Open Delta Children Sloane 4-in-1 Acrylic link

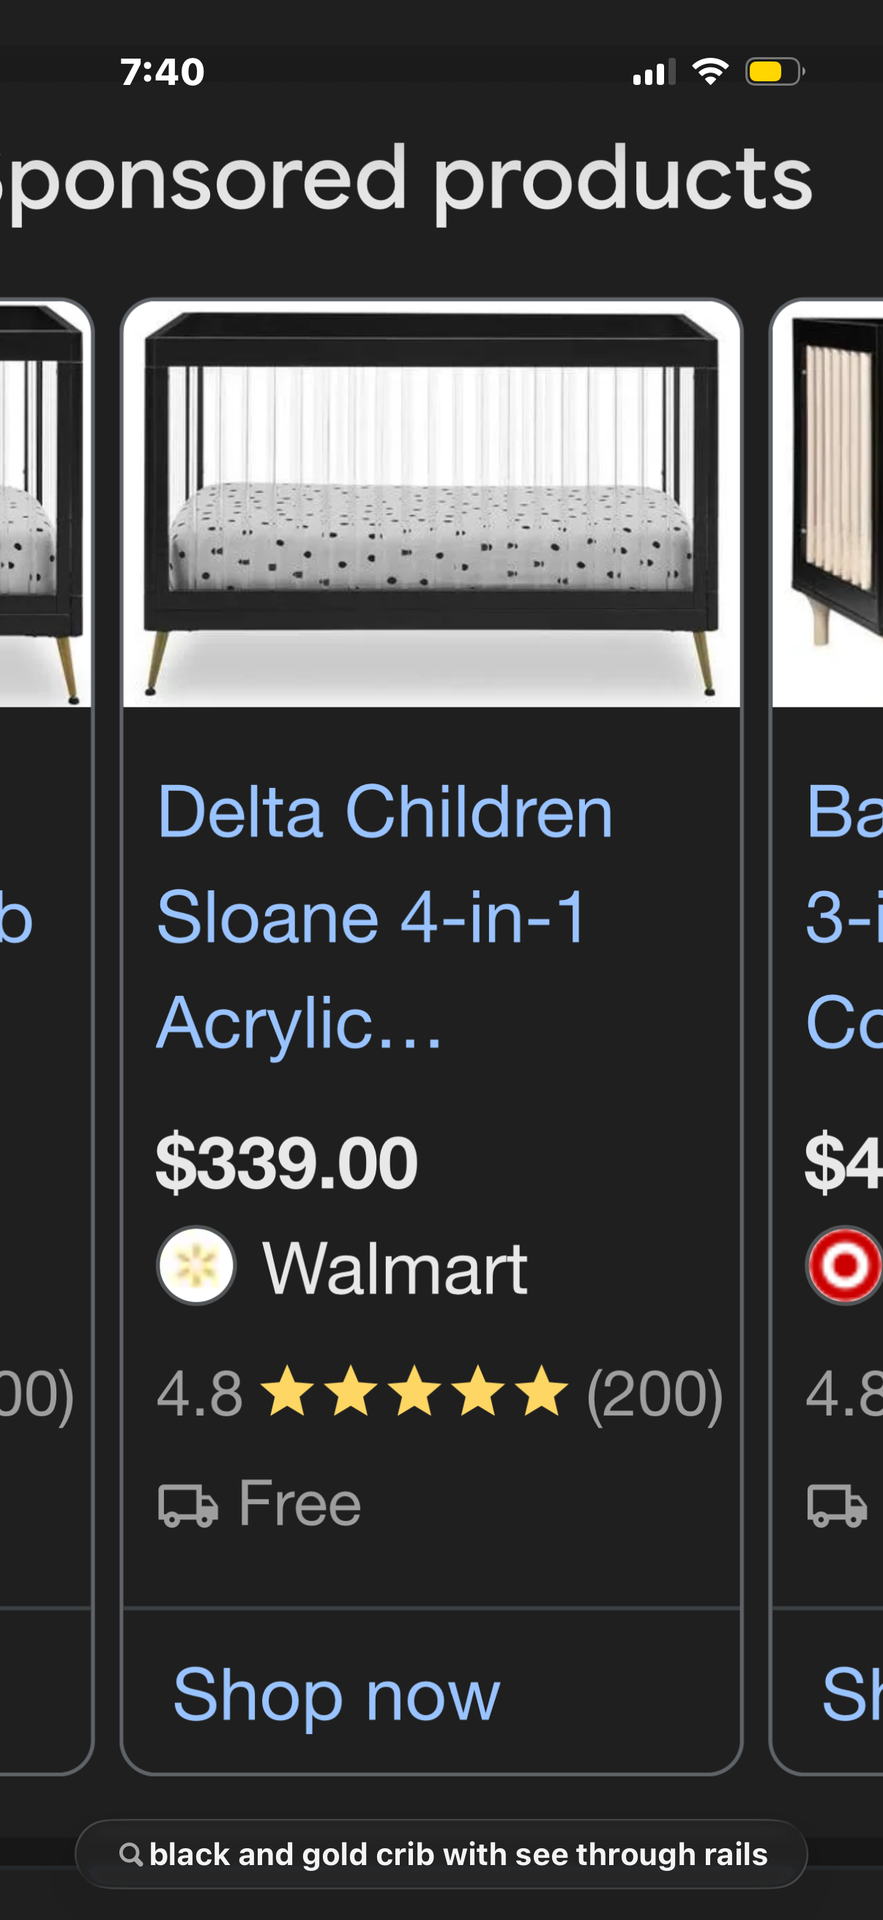385,917
